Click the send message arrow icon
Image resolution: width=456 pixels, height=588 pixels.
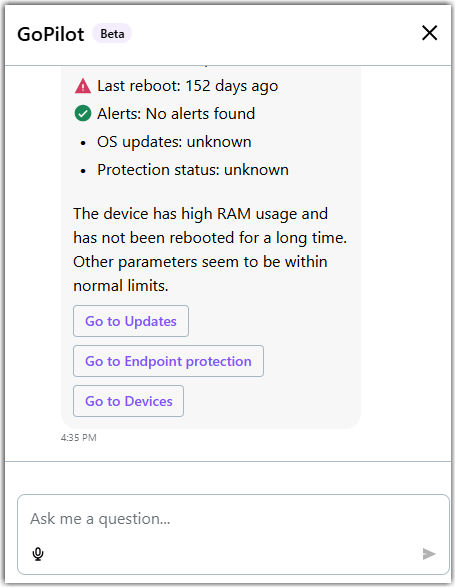429,555
